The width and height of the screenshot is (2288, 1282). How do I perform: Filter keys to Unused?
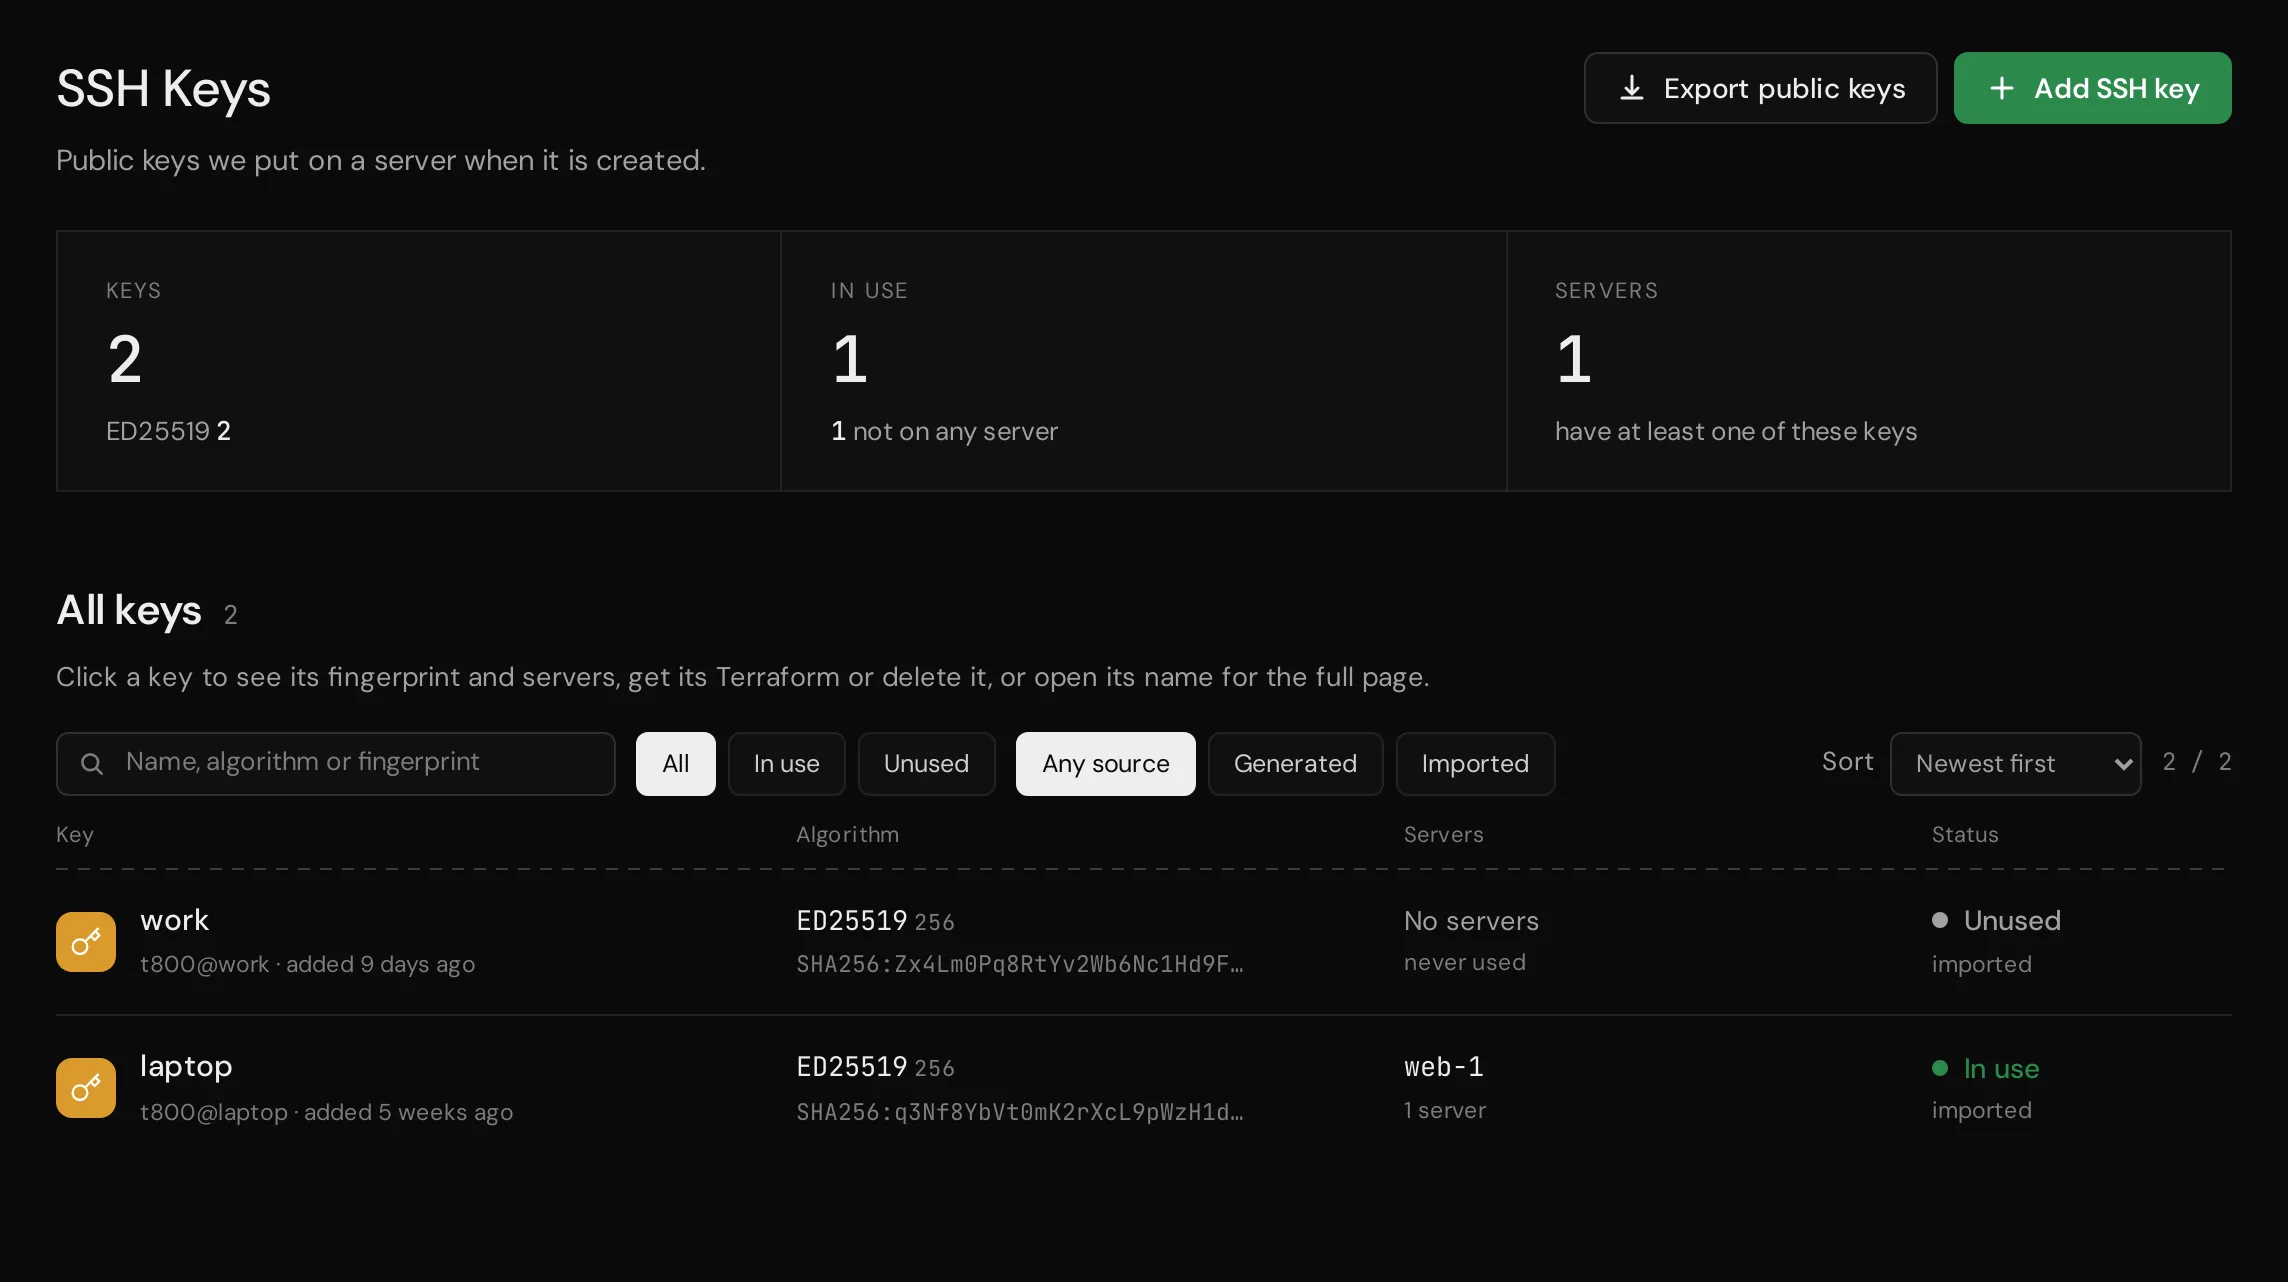pyautogui.click(x=927, y=764)
